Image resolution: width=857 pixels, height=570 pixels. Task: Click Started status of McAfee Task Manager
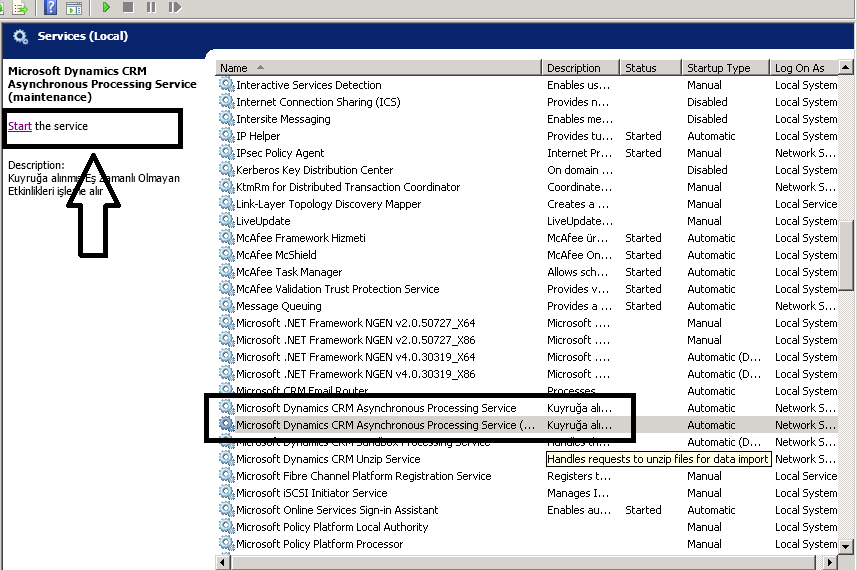coord(643,272)
